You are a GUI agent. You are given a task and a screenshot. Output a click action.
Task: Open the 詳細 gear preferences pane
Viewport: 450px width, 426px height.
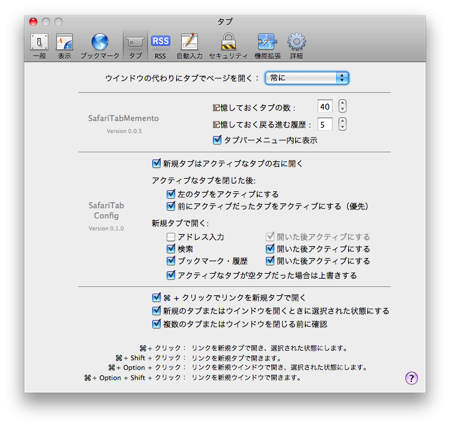click(296, 46)
